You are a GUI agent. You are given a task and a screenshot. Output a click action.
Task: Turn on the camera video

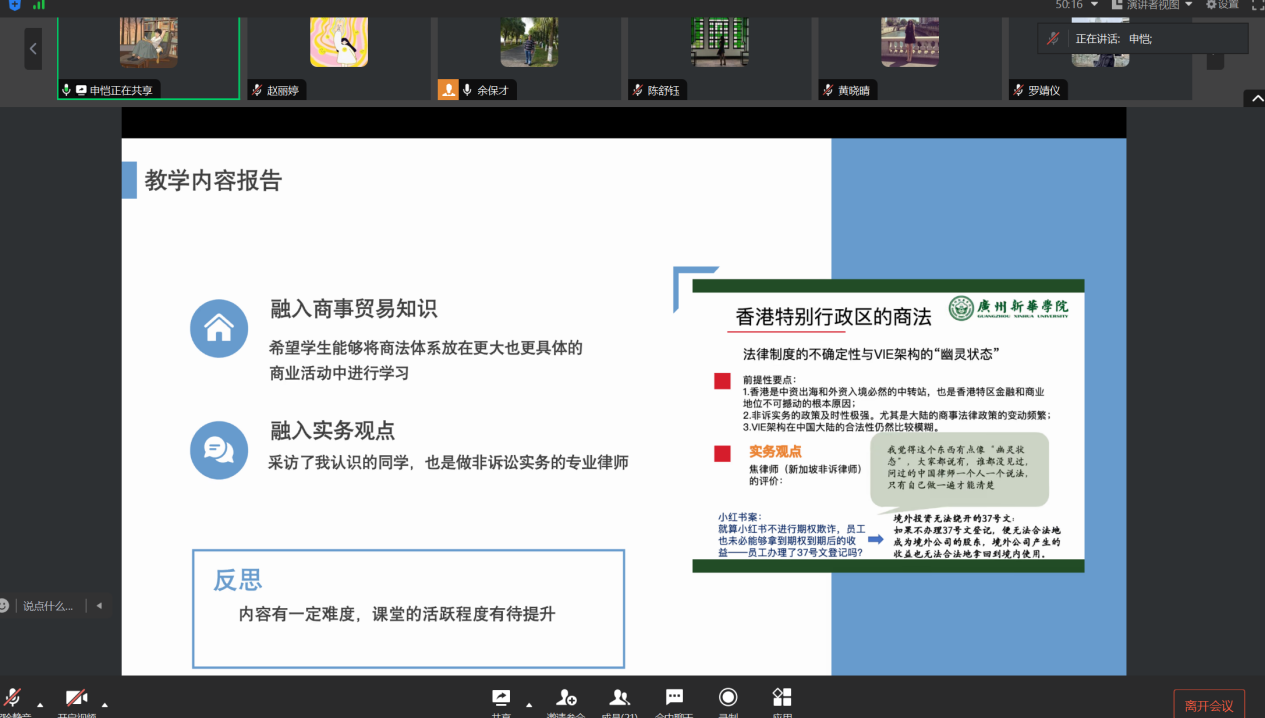[x=77, y=699]
